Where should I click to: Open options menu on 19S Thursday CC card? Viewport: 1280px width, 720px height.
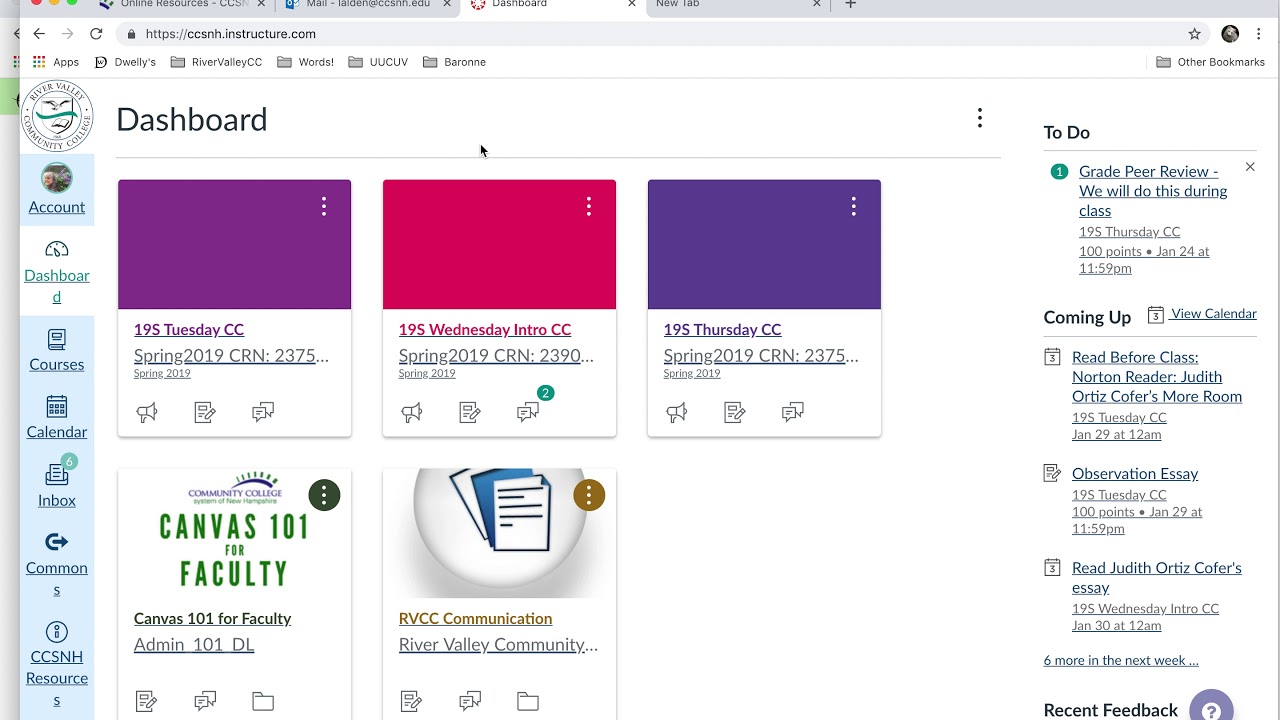pyautogui.click(x=854, y=206)
